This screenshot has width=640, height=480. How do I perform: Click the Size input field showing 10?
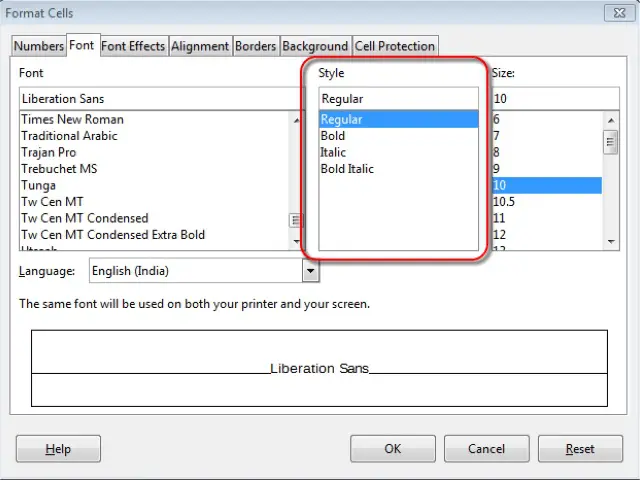coord(556,98)
